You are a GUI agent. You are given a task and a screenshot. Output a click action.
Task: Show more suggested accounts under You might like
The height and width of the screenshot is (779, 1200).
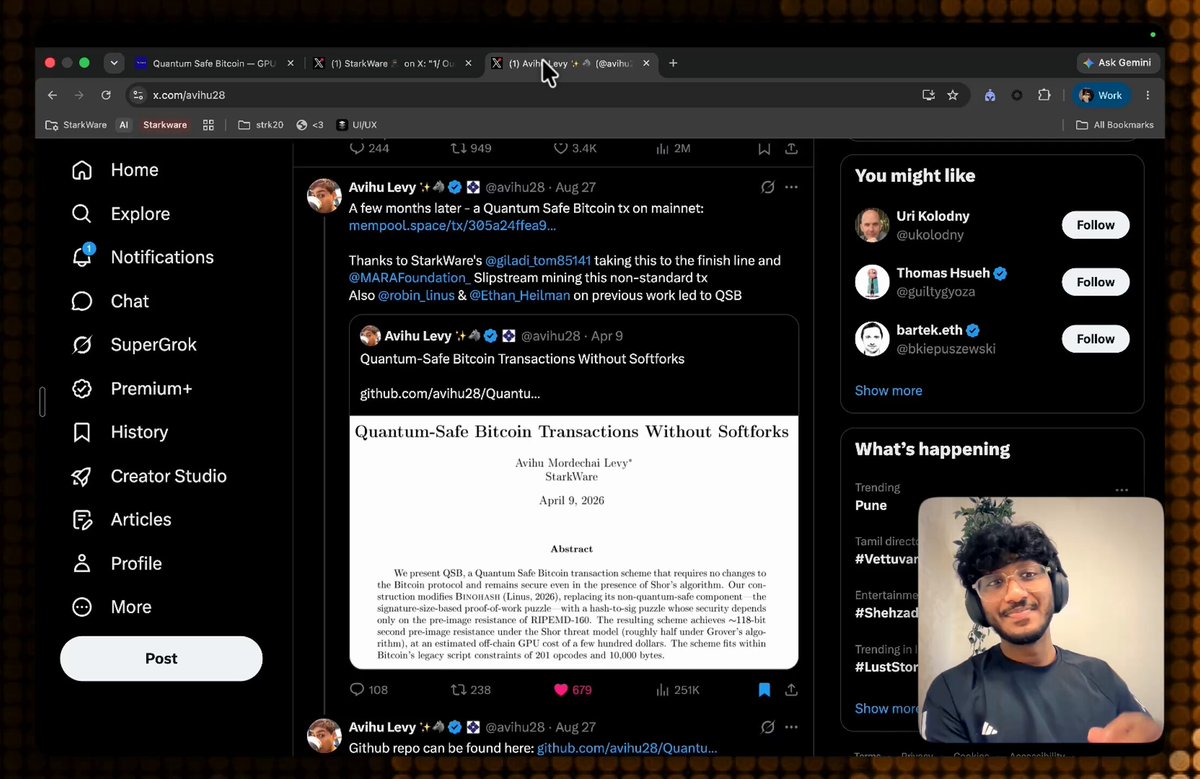889,390
